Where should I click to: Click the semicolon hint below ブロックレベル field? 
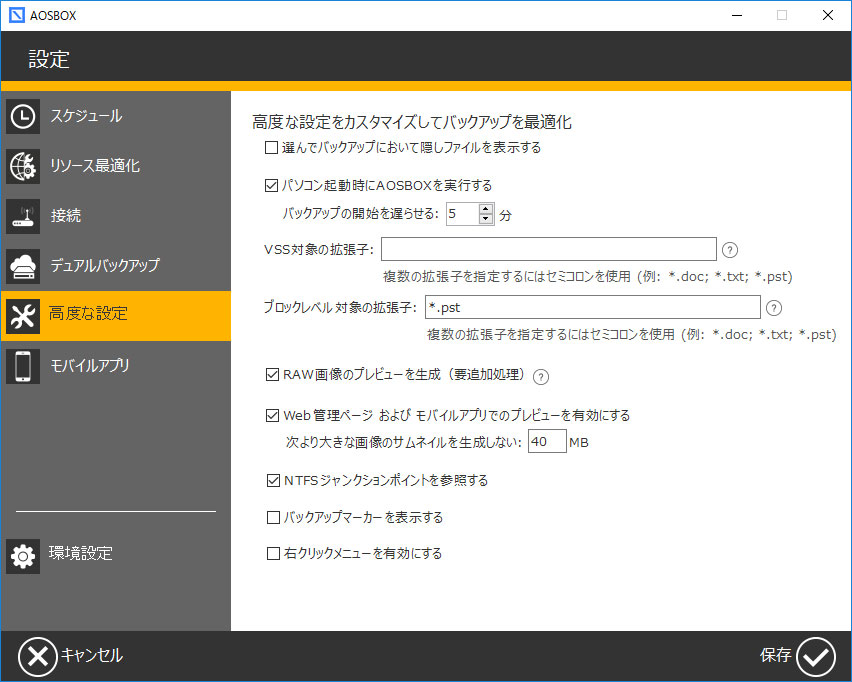[632, 335]
